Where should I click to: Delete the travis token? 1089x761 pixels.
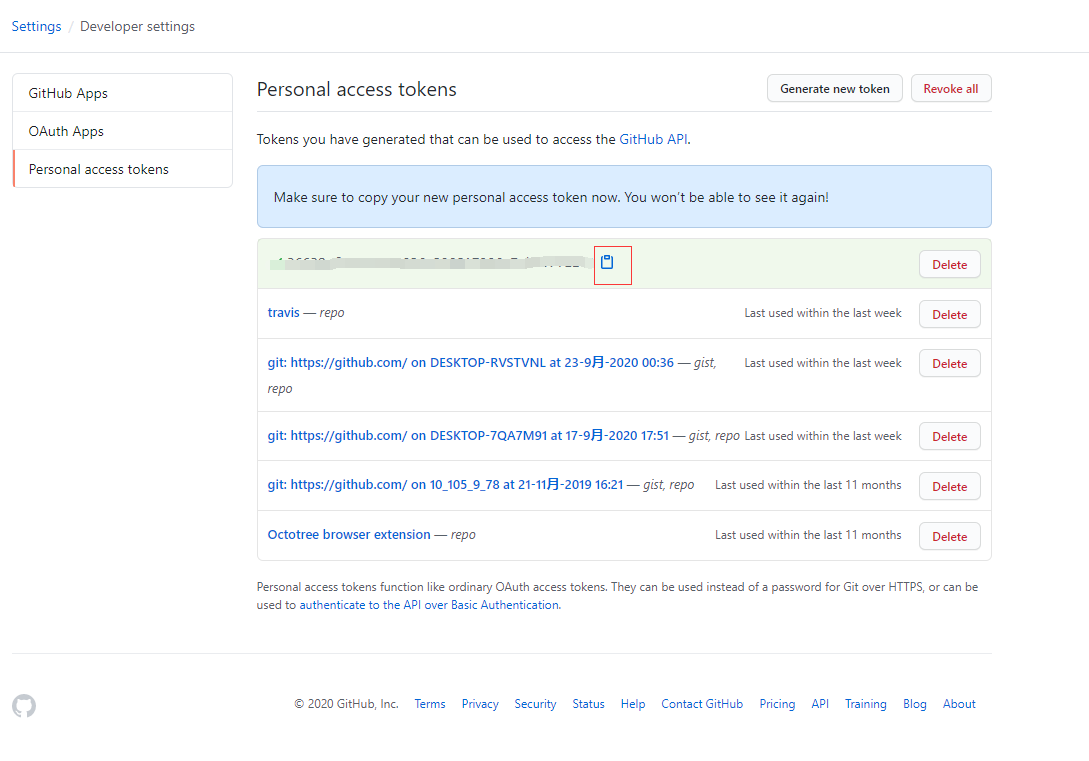(x=949, y=315)
